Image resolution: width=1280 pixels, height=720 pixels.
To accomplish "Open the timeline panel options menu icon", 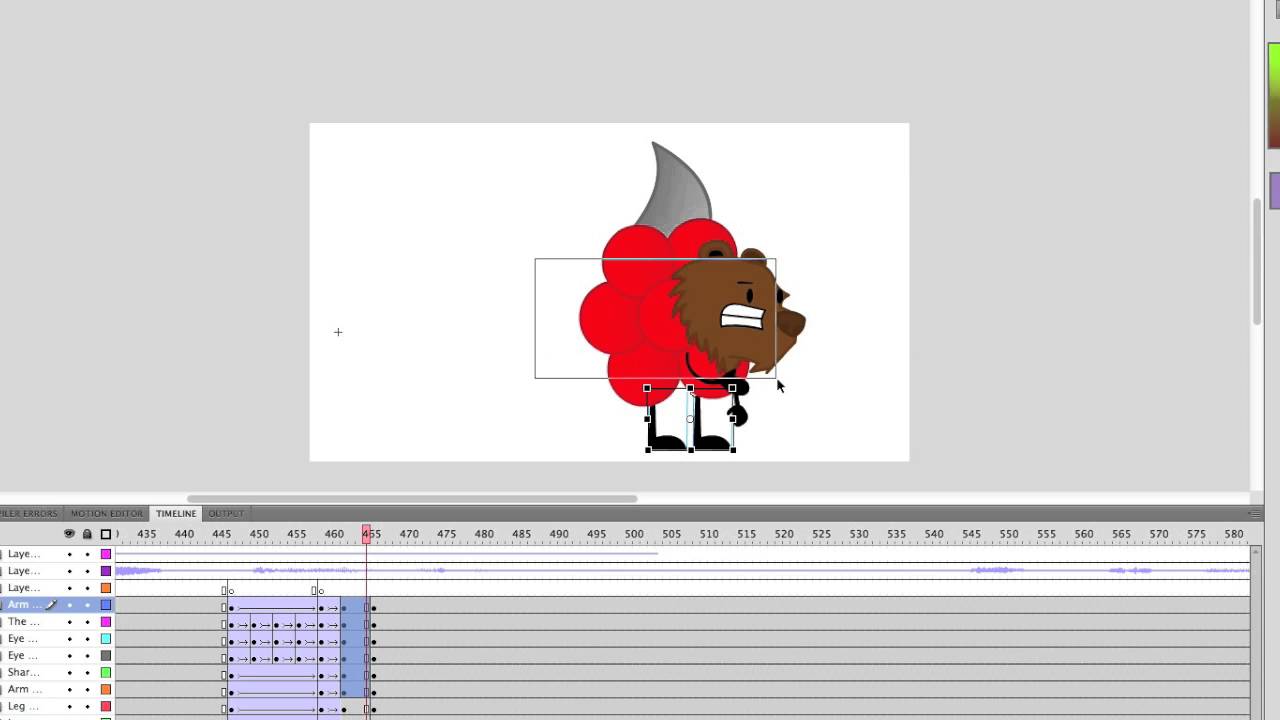I will pyautogui.click(x=1254, y=513).
